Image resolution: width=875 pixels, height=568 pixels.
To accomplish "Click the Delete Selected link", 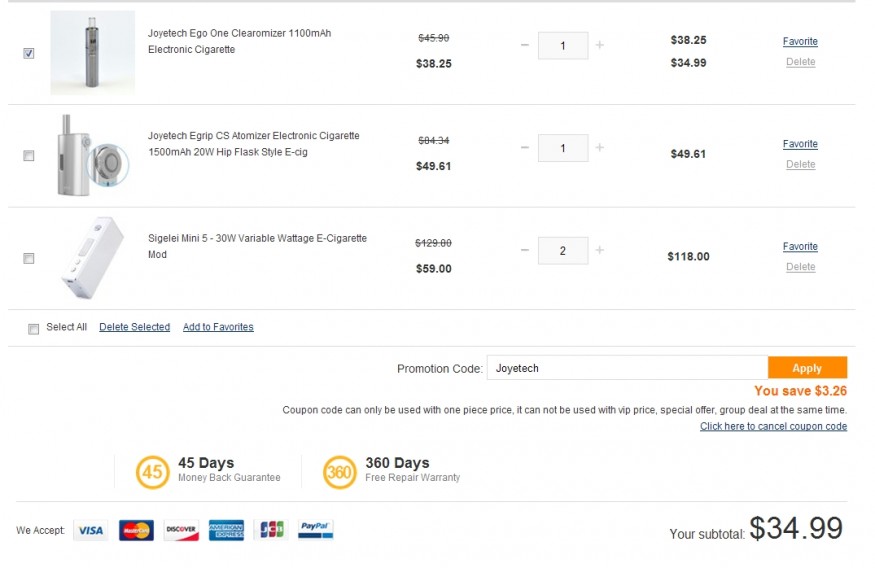I will [x=134, y=327].
